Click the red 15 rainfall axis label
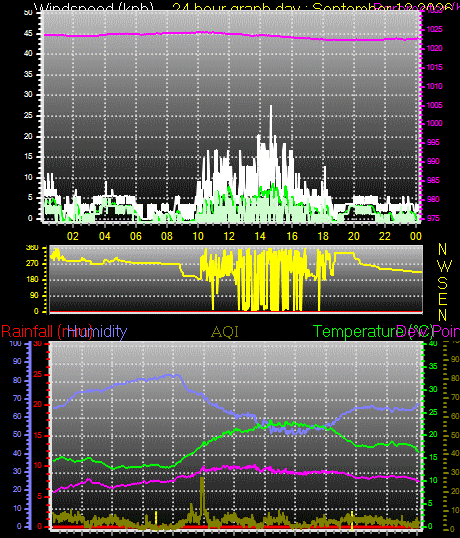The width and height of the screenshot is (460, 538). pos(38,435)
